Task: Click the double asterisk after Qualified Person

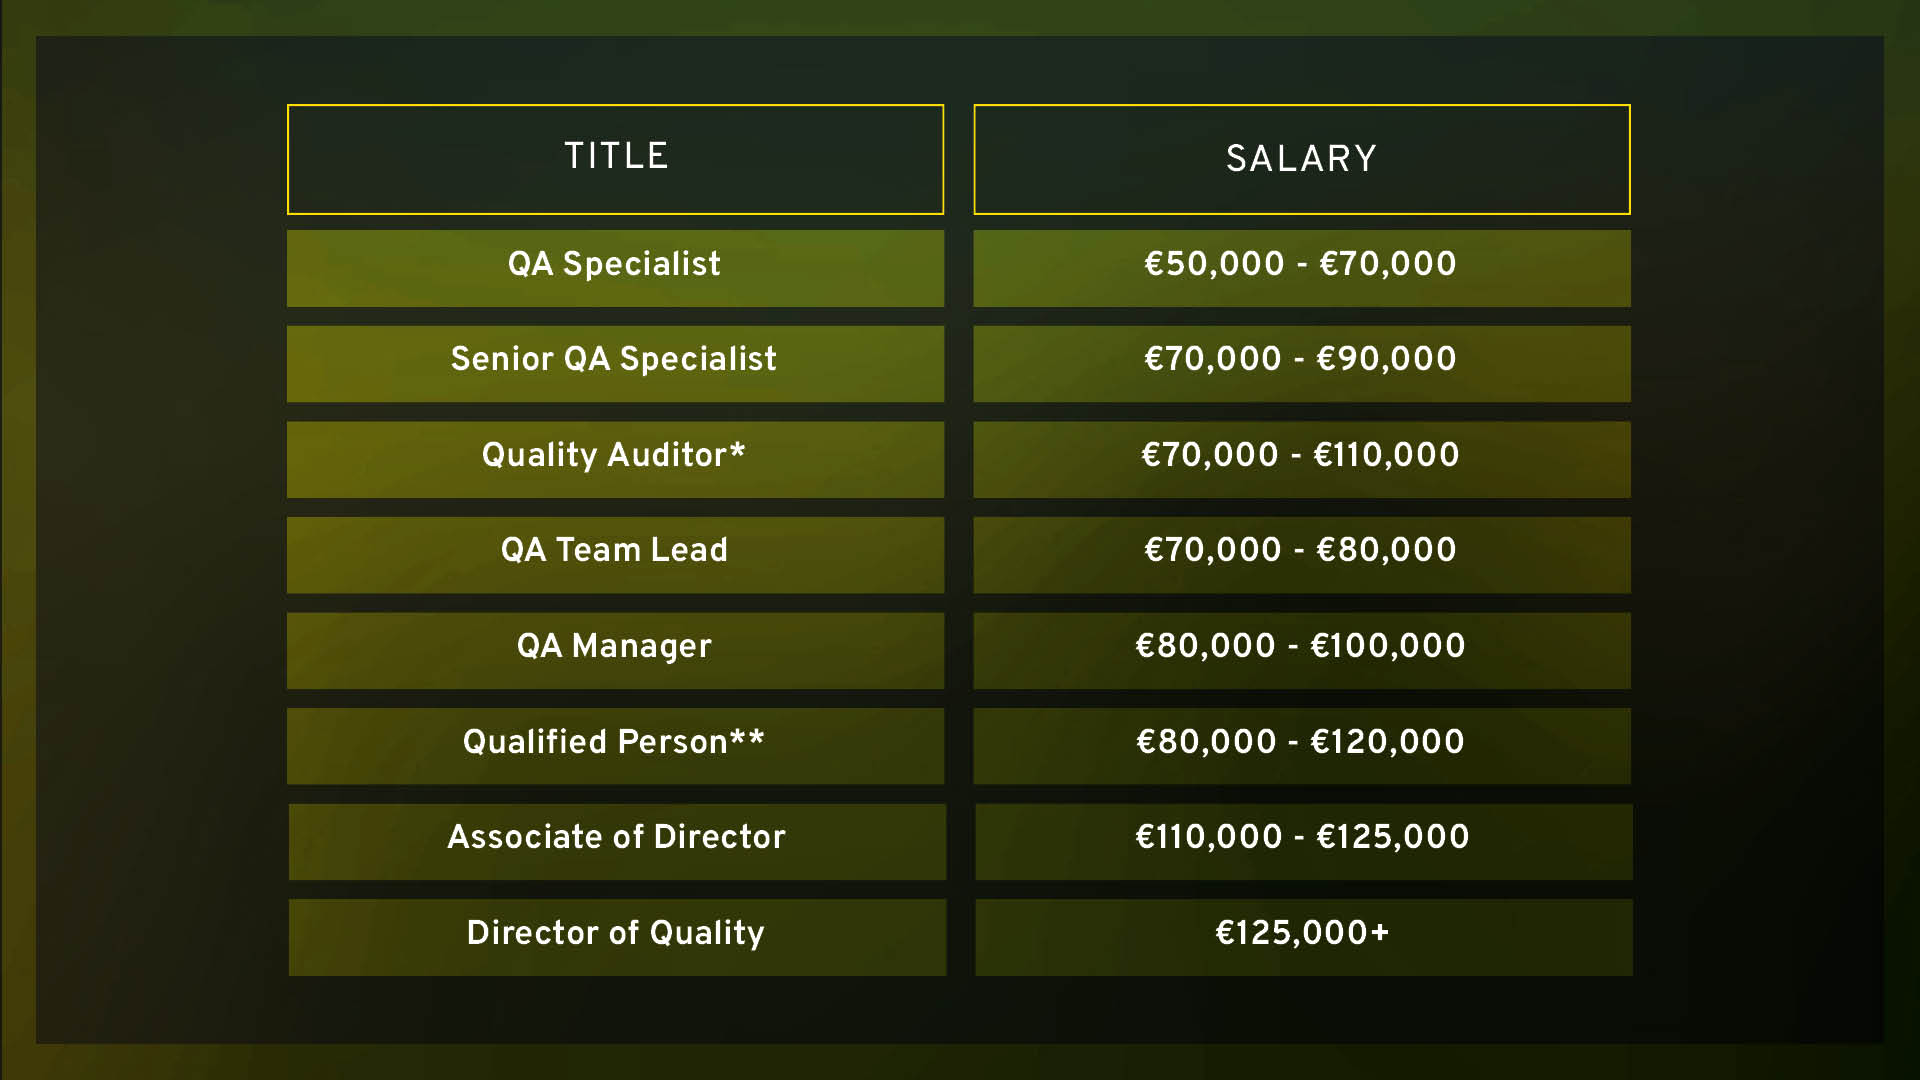Action: click(x=747, y=737)
